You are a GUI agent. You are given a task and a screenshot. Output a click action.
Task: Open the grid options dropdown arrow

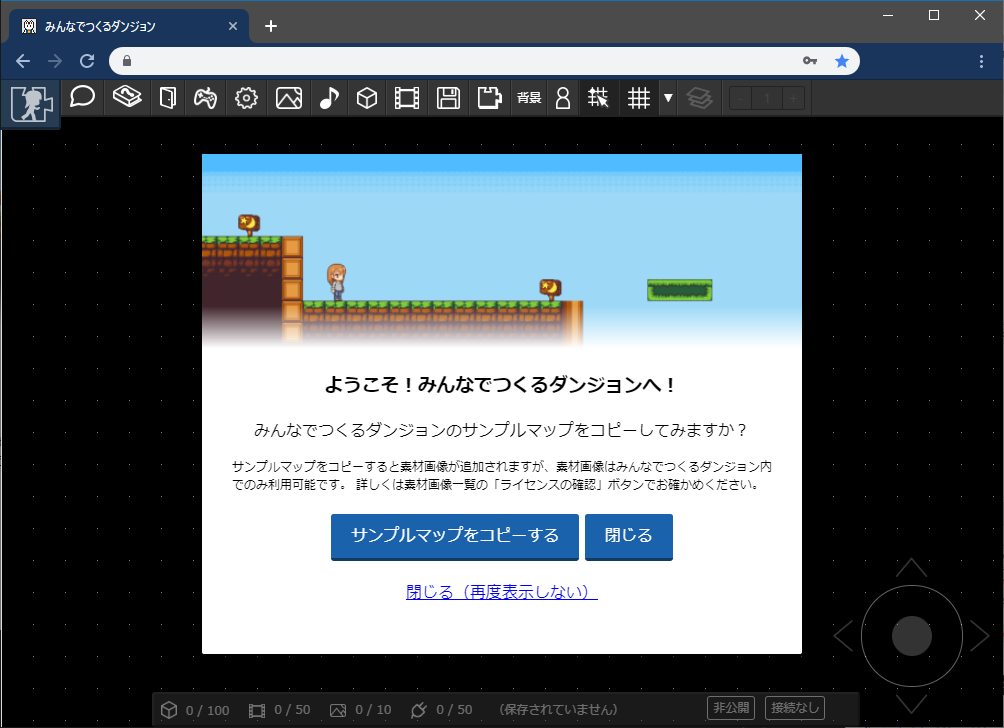tap(667, 97)
